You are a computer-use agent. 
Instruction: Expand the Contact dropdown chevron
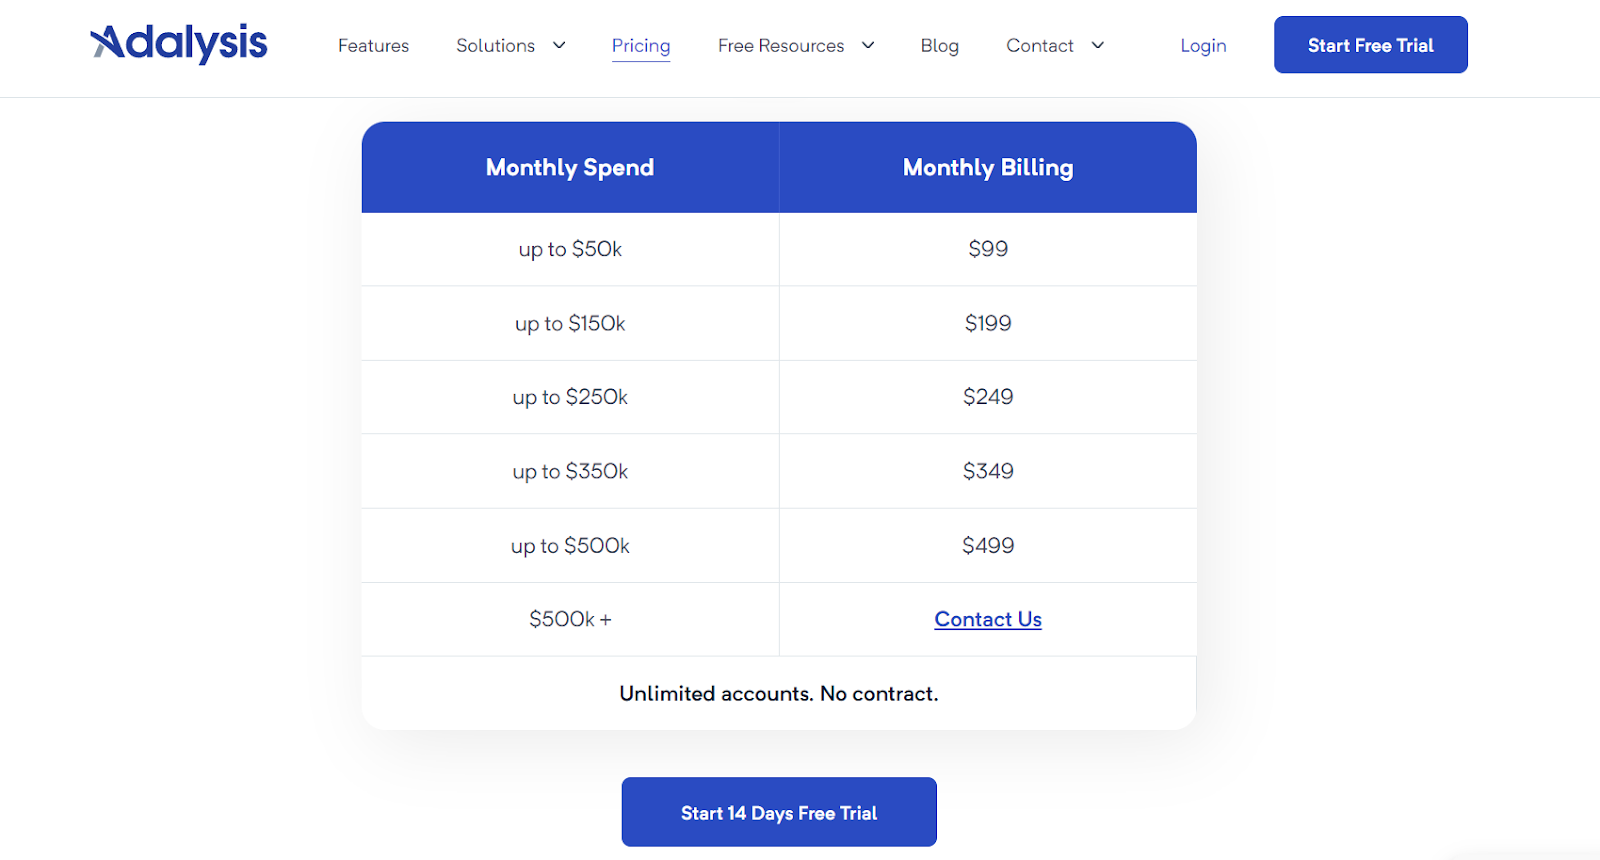click(1097, 45)
